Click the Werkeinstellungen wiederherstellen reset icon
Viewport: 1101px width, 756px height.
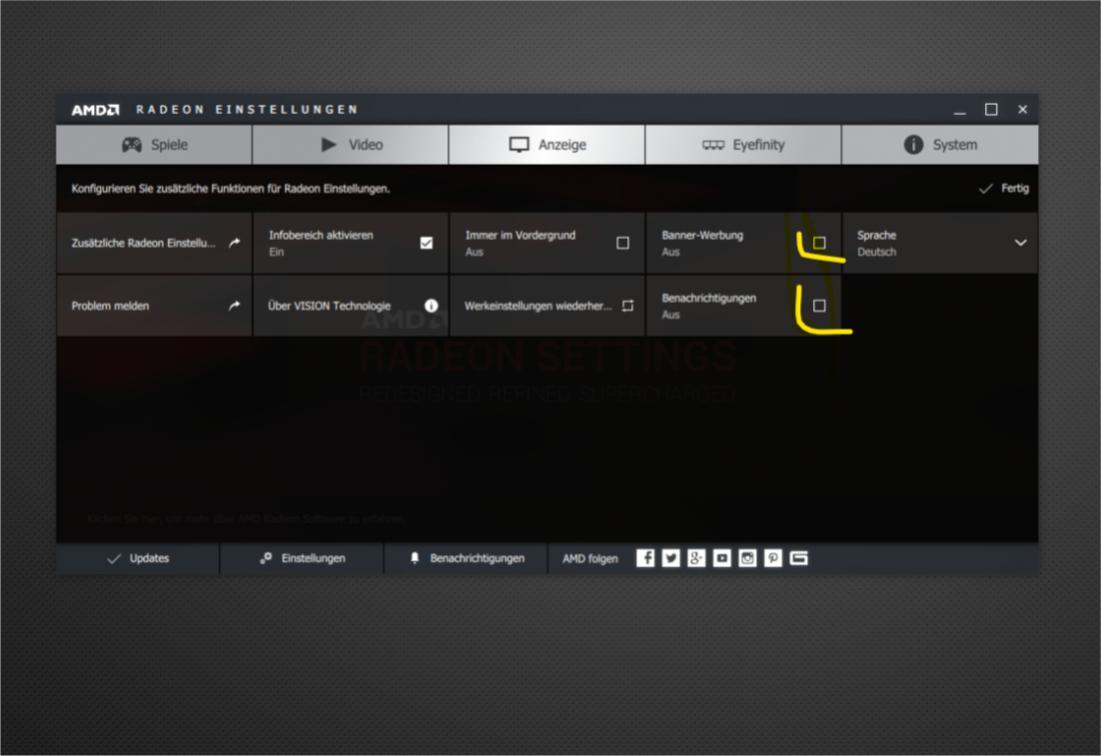click(627, 306)
